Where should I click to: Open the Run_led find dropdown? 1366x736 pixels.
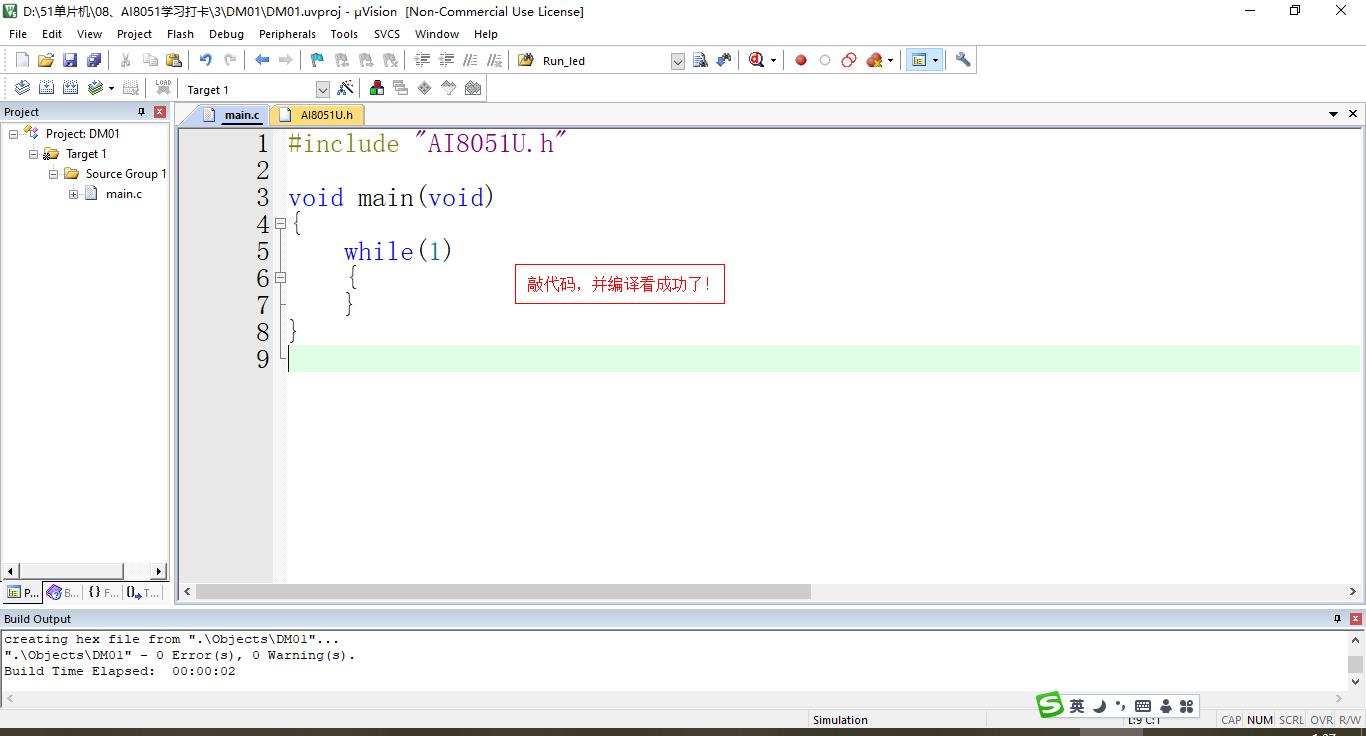coord(677,61)
